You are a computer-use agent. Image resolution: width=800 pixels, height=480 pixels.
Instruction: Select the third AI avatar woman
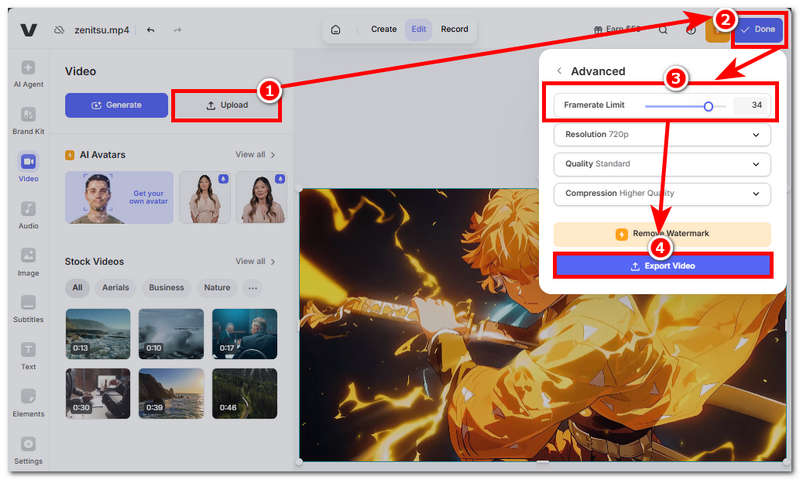tap(262, 197)
